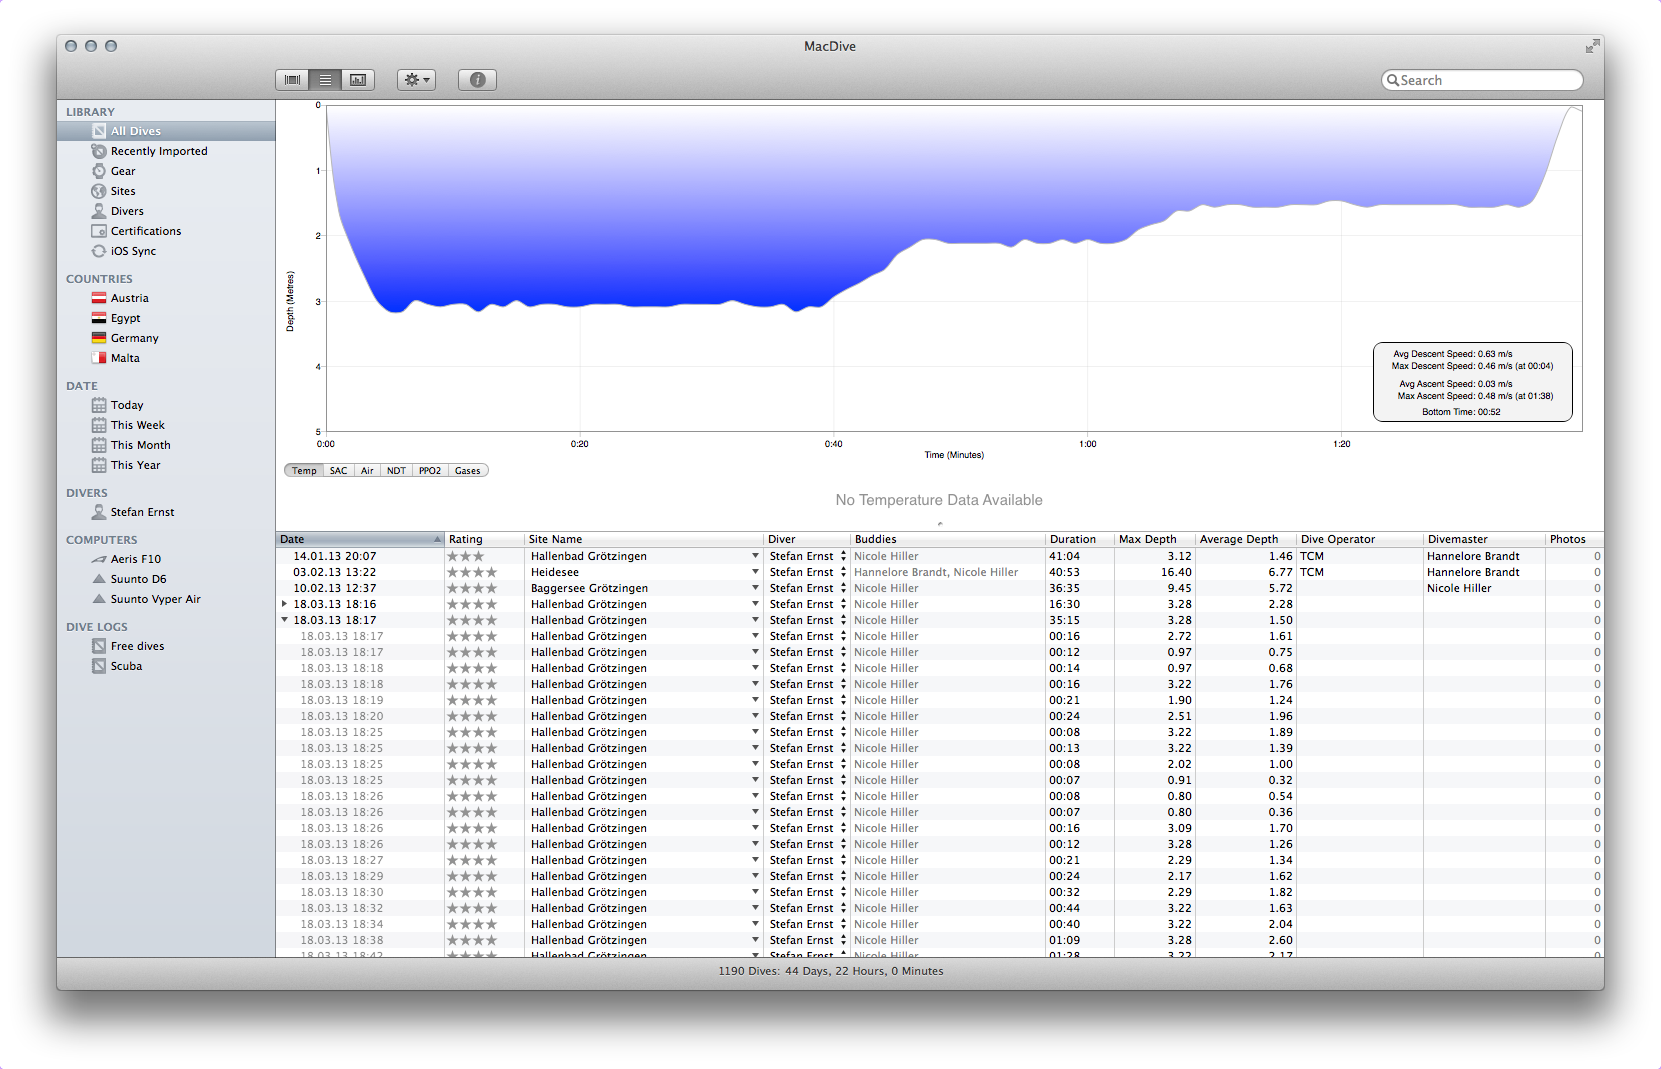Open the Free dives log
The width and height of the screenshot is (1661, 1069).
(137, 646)
